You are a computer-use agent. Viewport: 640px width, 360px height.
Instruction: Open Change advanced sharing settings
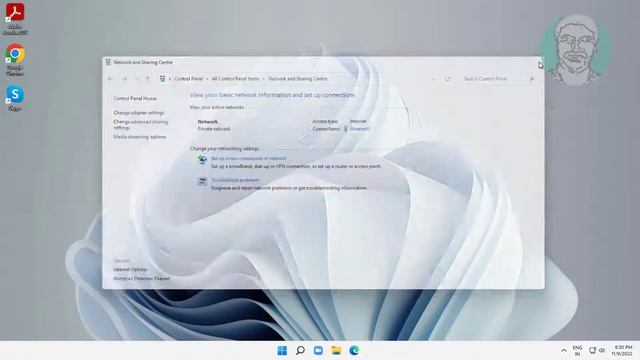(140, 124)
